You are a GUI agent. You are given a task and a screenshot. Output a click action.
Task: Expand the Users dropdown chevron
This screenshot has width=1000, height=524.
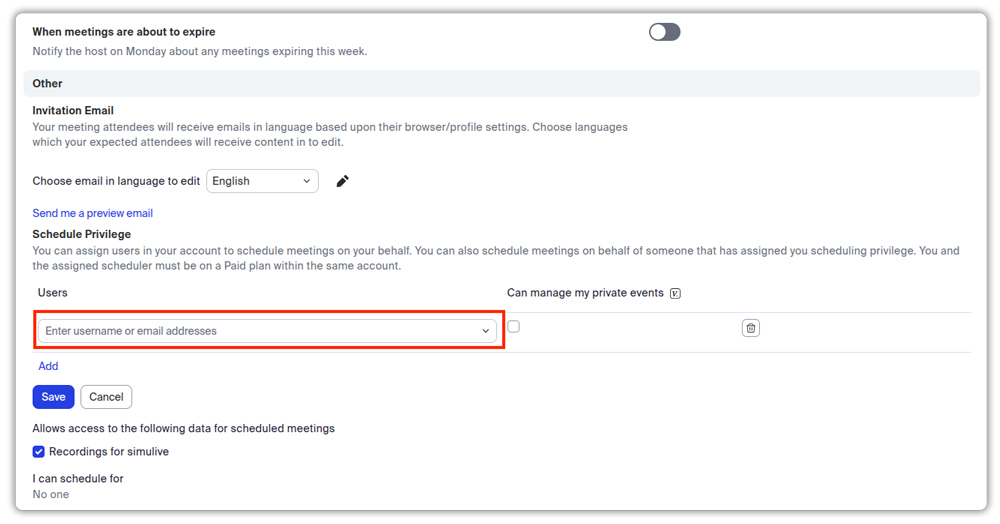point(486,331)
